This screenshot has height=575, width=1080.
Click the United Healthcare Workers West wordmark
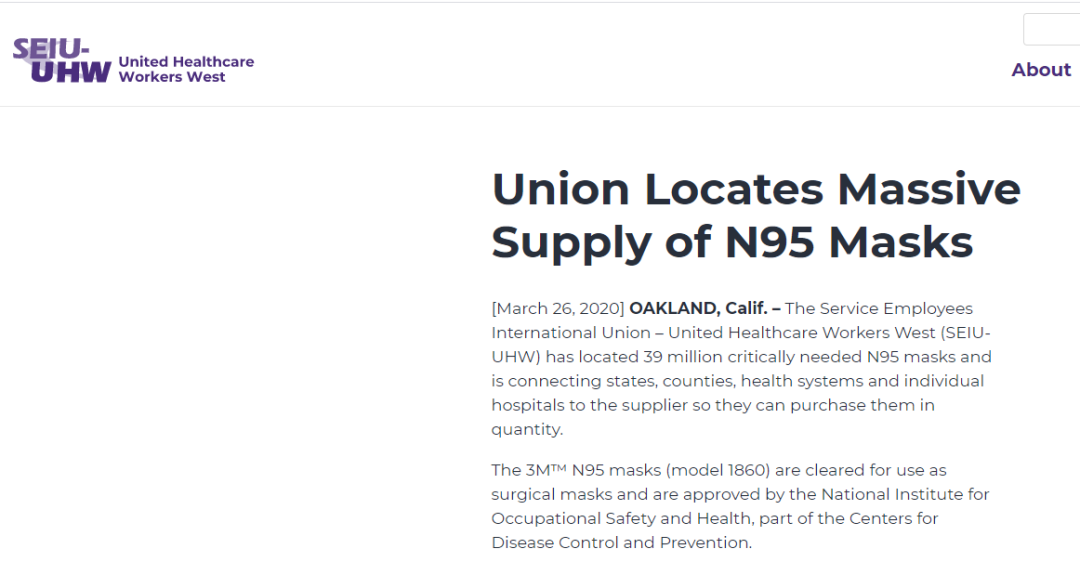(186, 69)
